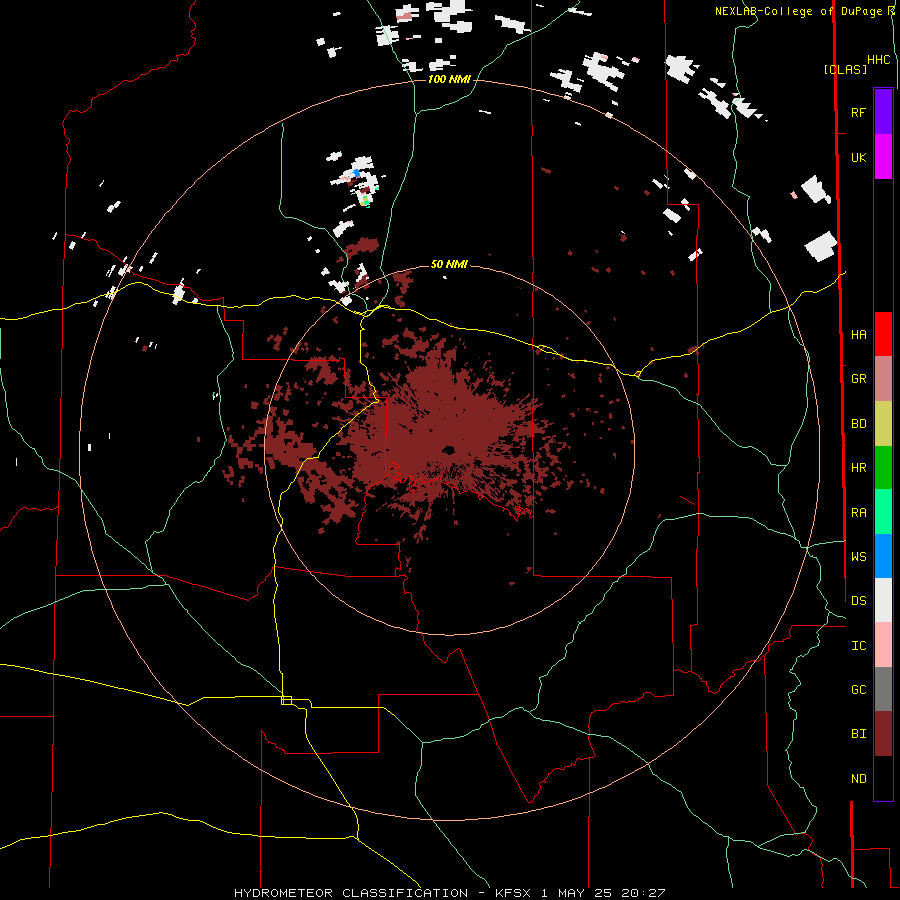Click the radar site center hole
900x900 pixels.
449,449
